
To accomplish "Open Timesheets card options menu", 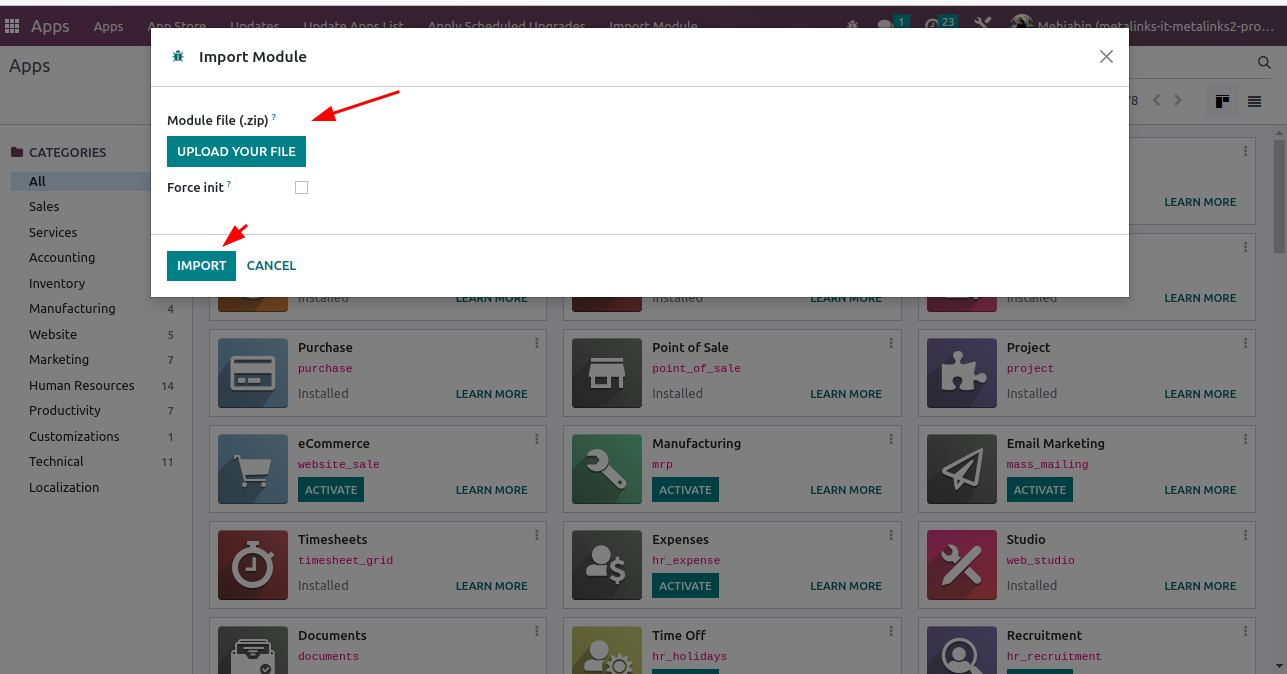I will click(537, 535).
